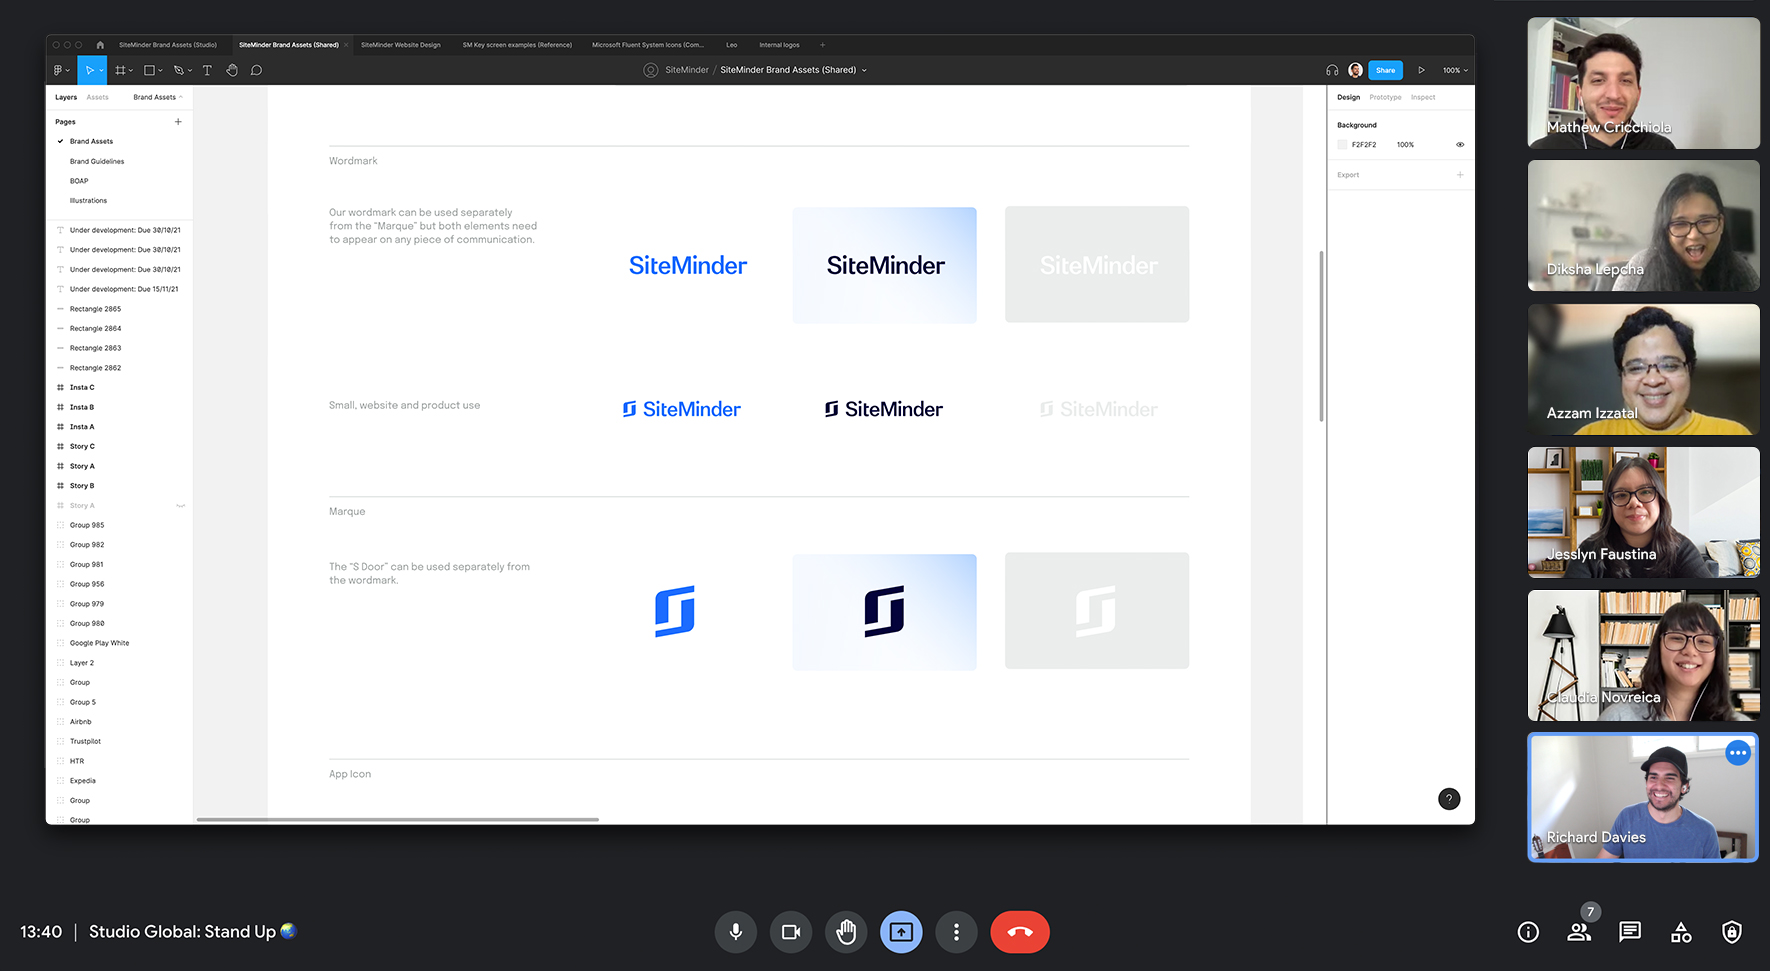Image resolution: width=1770 pixels, height=971 pixels.
Task: Start audio conversation with headphones icon
Action: pos(1332,70)
